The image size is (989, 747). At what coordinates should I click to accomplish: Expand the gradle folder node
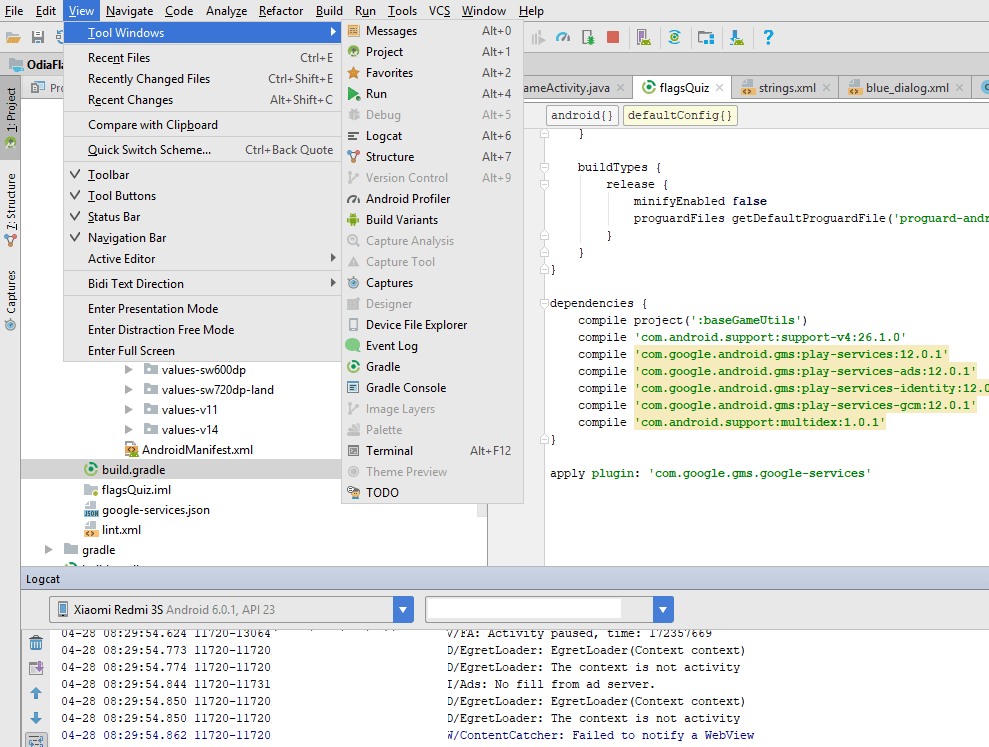(49, 550)
